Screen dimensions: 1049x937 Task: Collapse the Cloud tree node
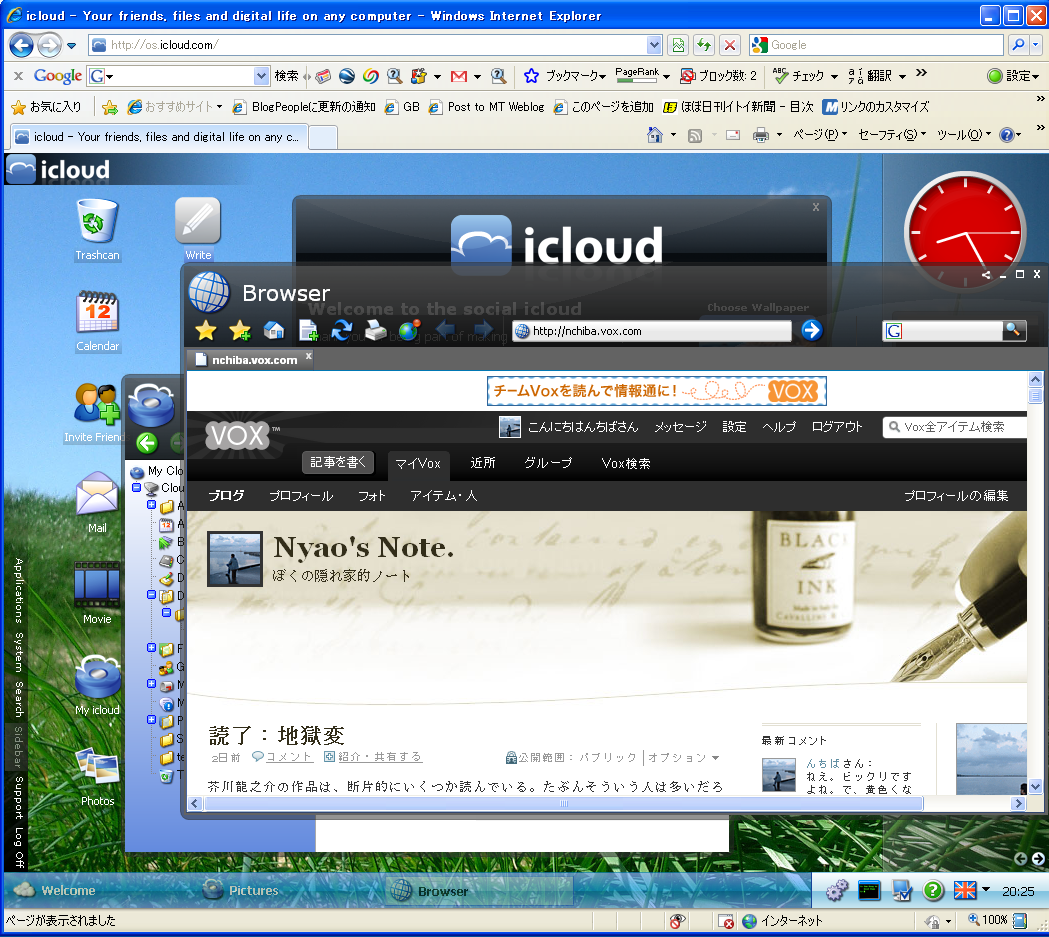click(x=137, y=488)
